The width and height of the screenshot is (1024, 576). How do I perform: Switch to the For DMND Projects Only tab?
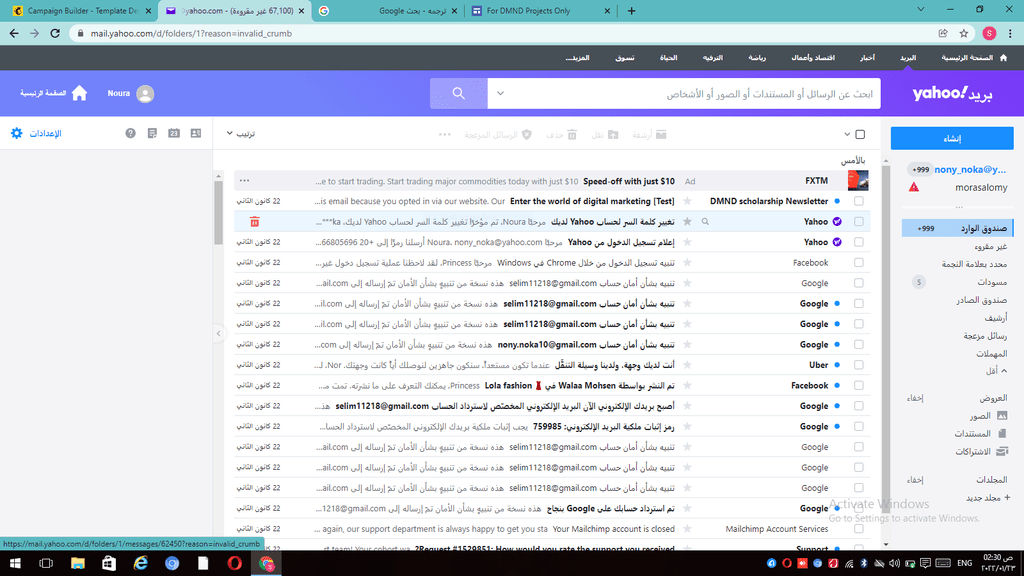coord(541,11)
